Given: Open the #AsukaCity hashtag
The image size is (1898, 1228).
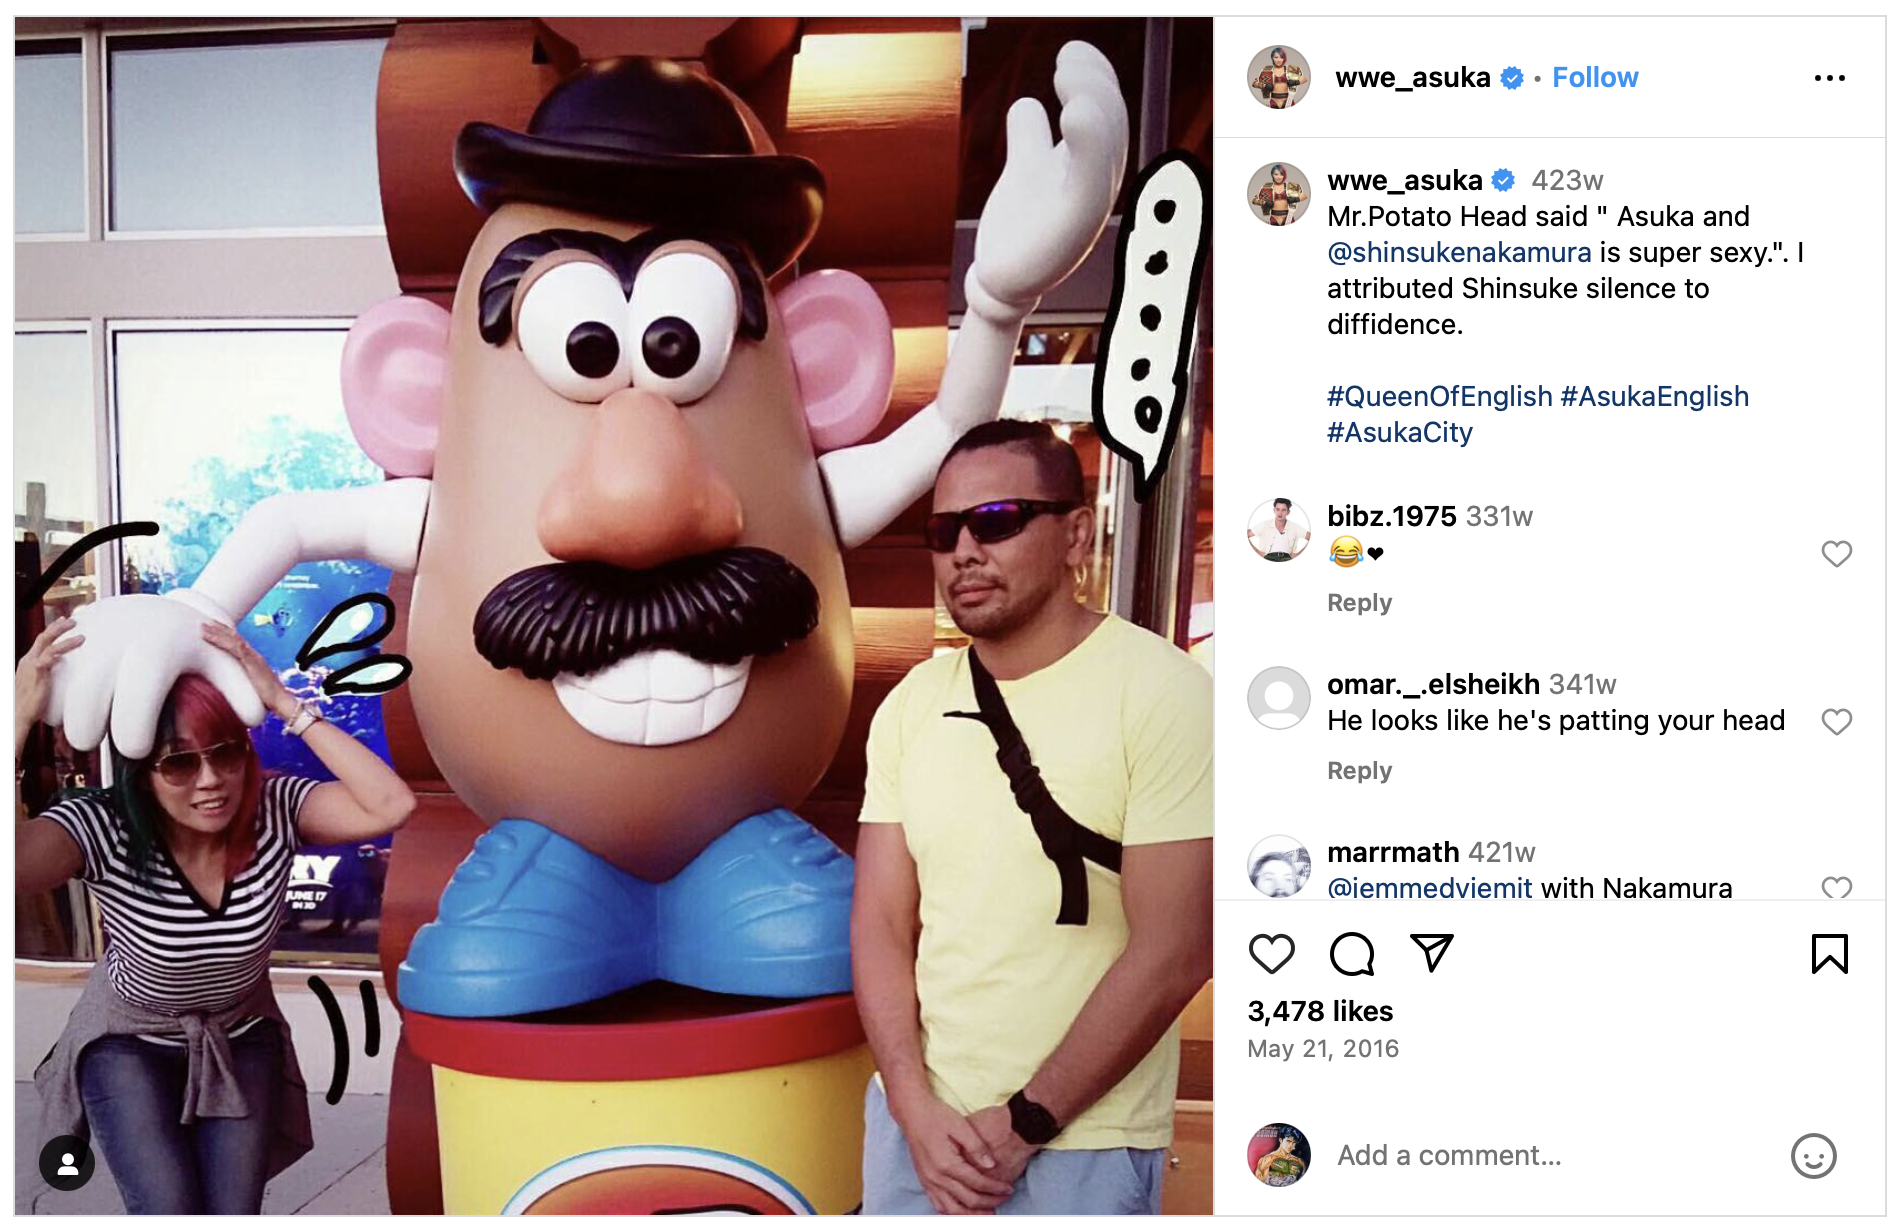Looking at the screenshot, I should (x=1400, y=433).
